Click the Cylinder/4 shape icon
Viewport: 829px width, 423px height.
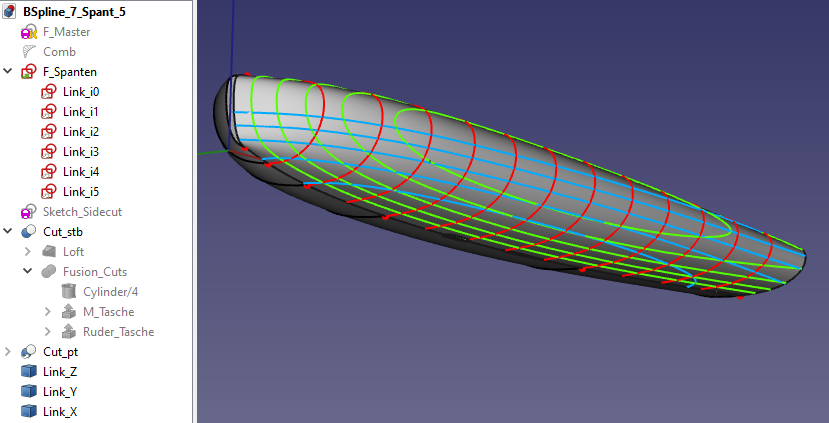click(x=69, y=292)
